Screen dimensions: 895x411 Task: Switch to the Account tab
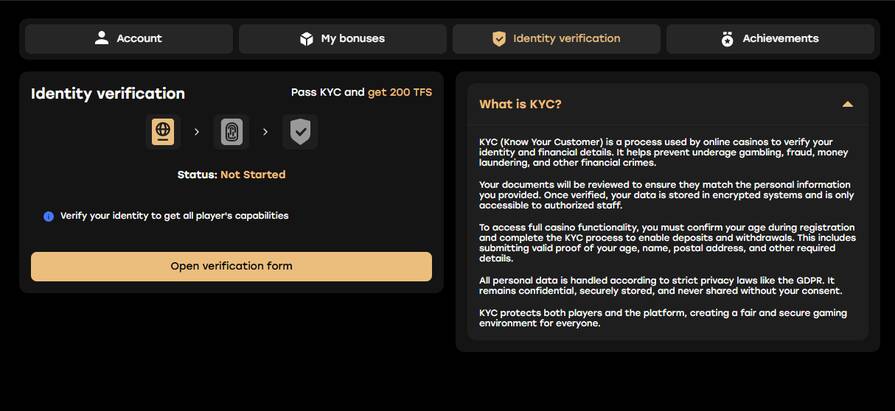pyautogui.click(x=129, y=39)
